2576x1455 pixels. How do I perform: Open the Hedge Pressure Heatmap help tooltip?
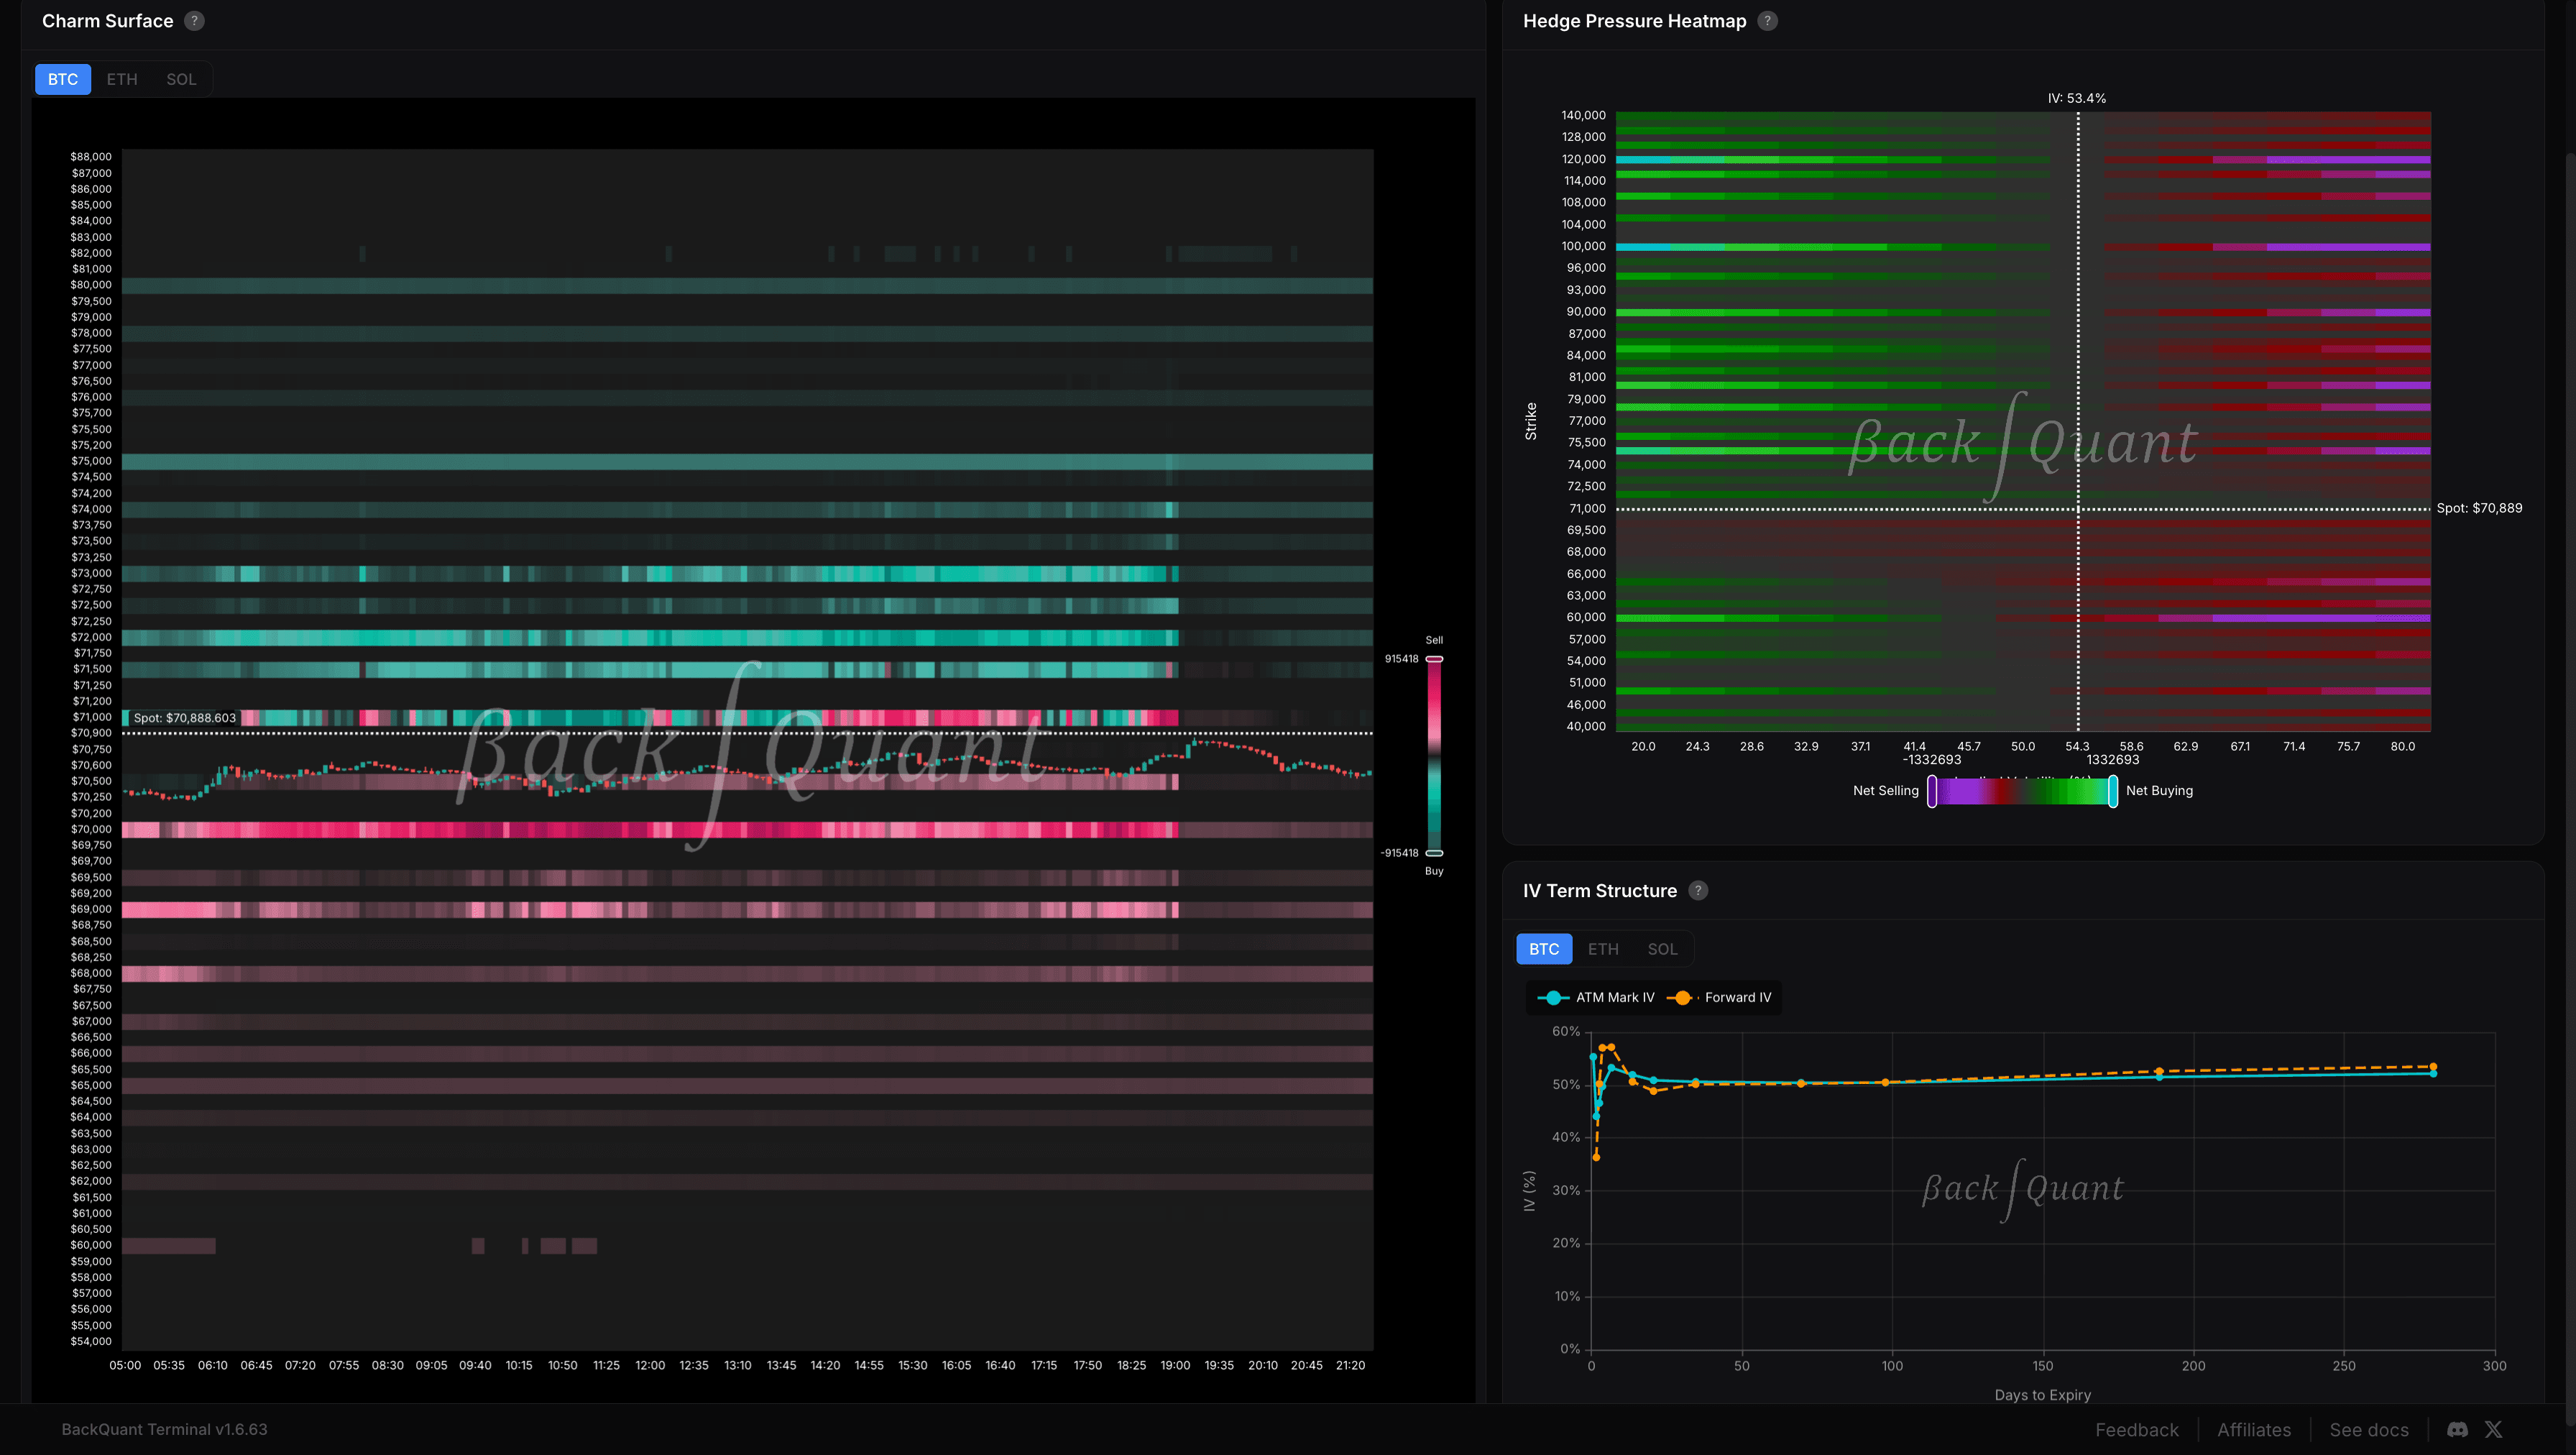tap(1767, 20)
